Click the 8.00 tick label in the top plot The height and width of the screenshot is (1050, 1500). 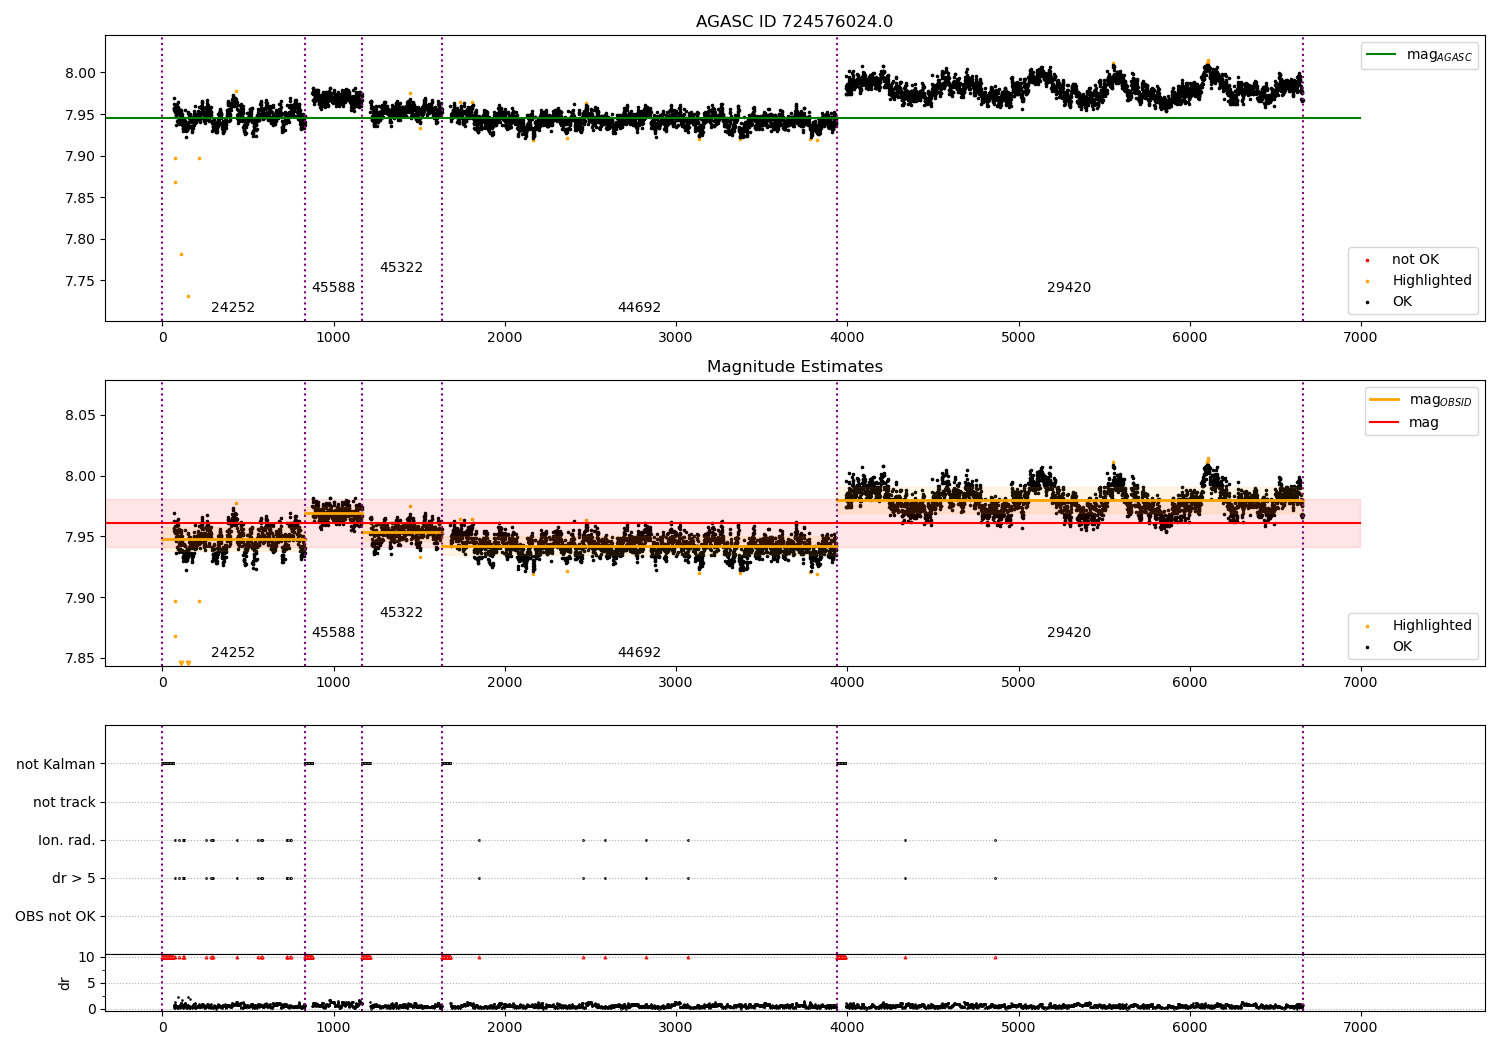click(81, 73)
